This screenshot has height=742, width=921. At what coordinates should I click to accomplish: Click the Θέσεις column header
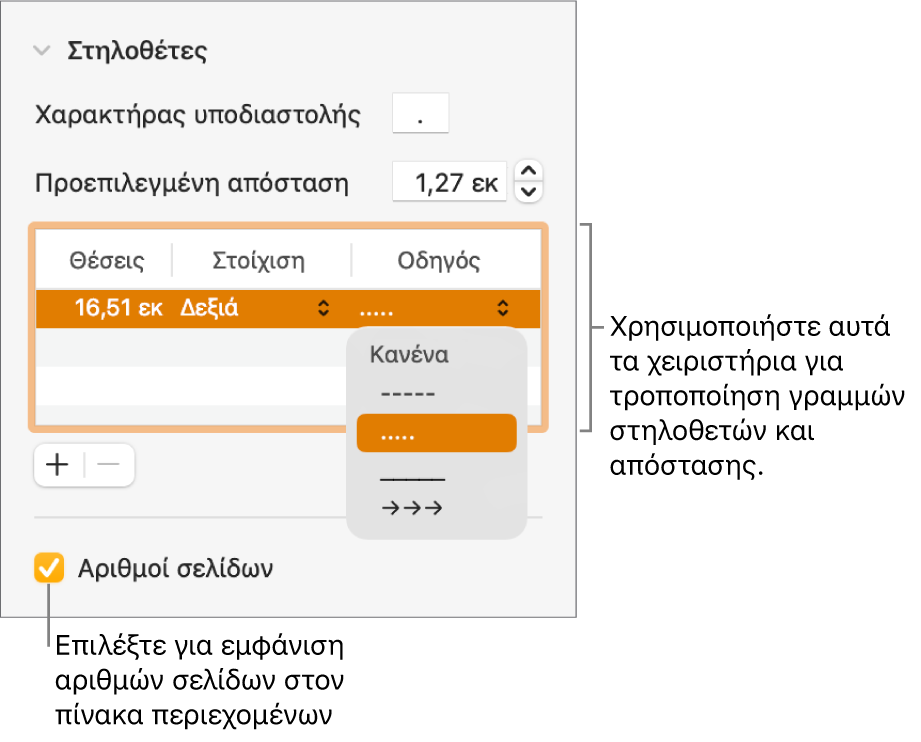click(106, 261)
